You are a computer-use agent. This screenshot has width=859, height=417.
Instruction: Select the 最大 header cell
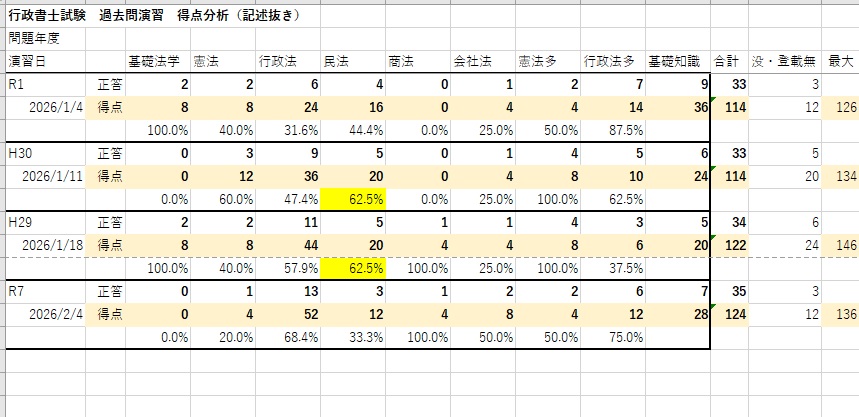pyautogui.click(x=840, y=61)
